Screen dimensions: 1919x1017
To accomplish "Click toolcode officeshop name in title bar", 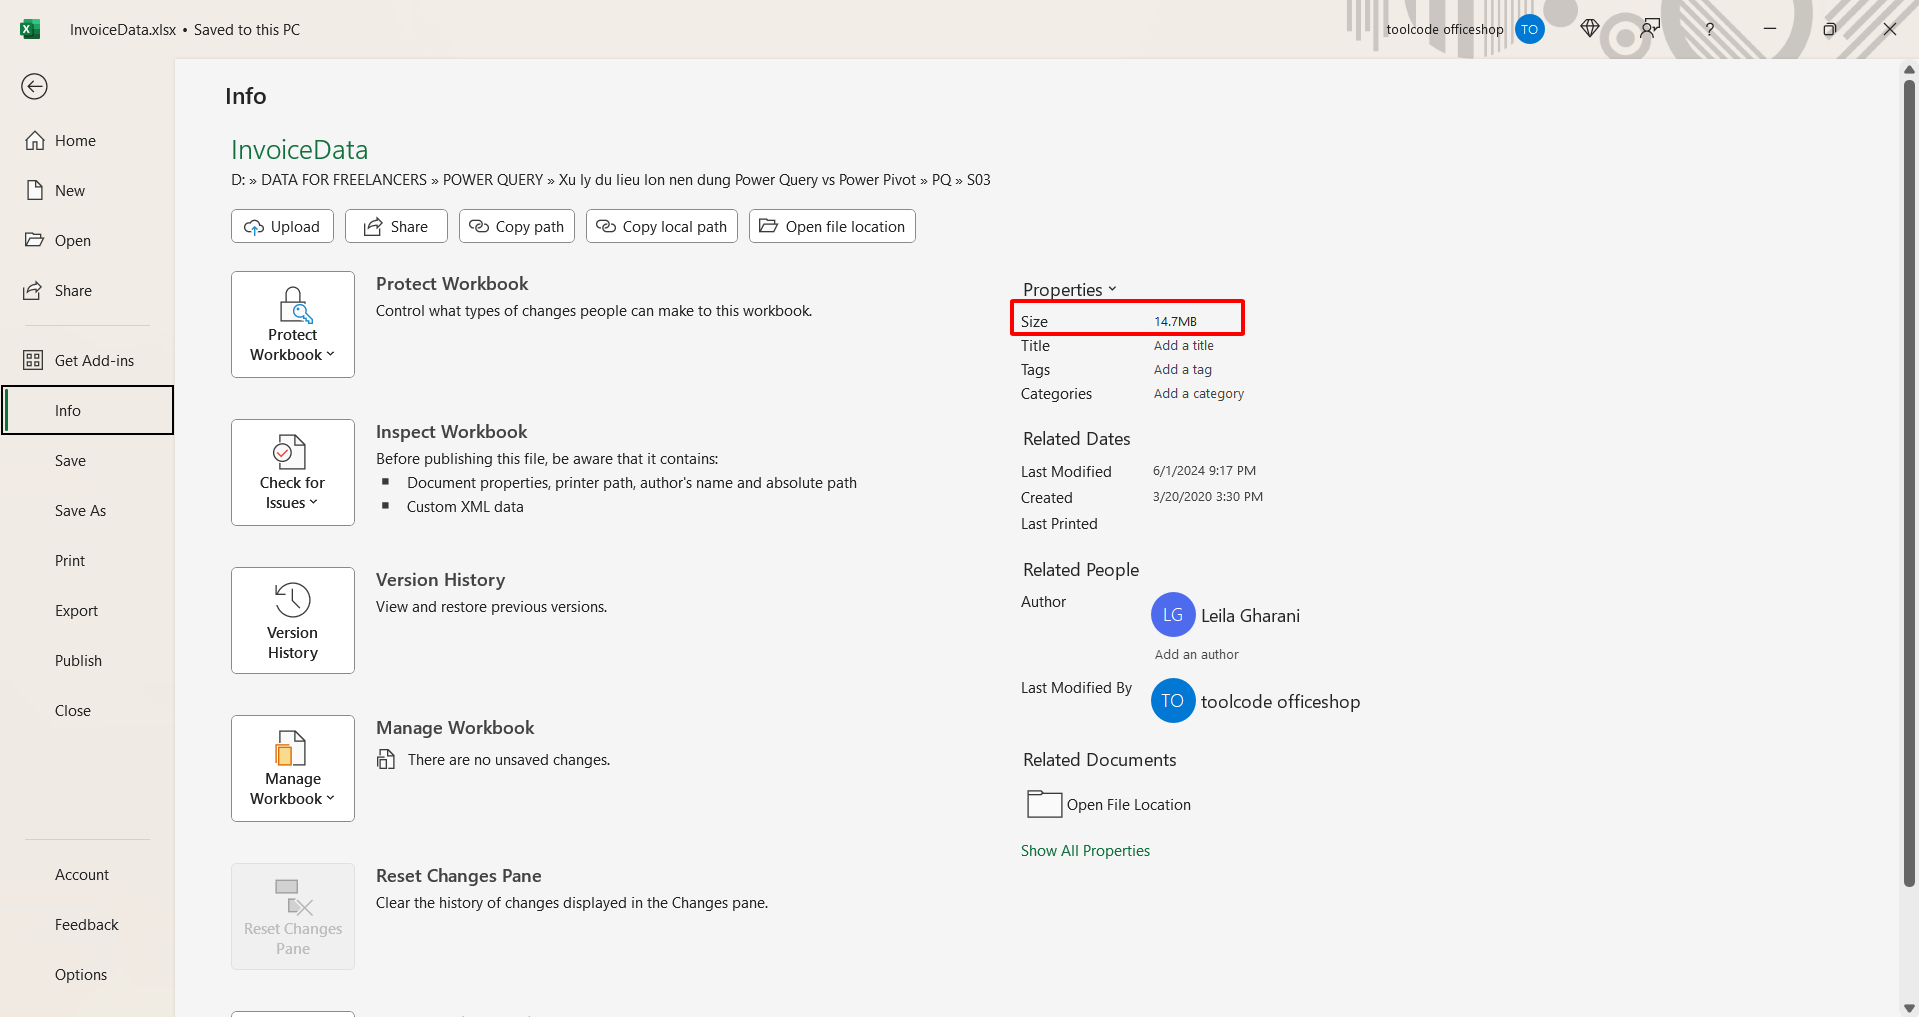I will click(1444, 29).
